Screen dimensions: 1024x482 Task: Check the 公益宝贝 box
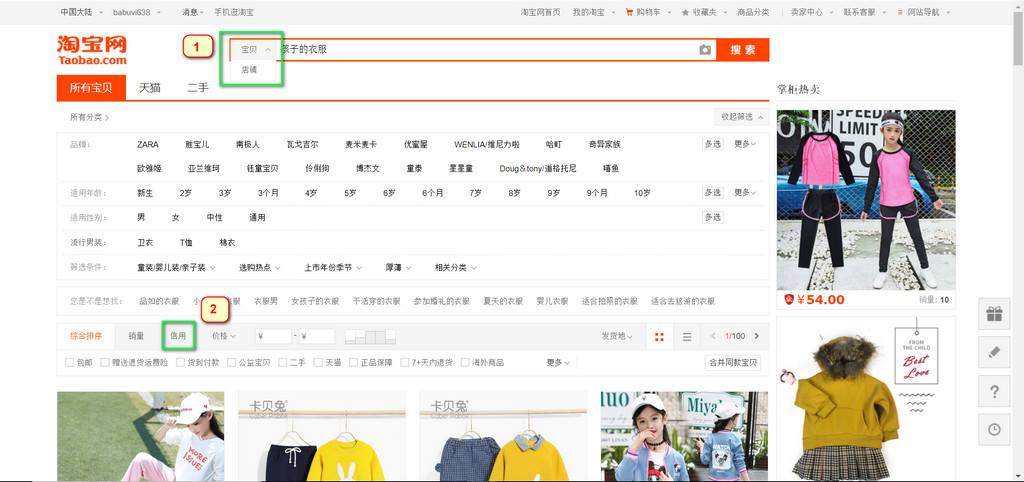[231, 362]
